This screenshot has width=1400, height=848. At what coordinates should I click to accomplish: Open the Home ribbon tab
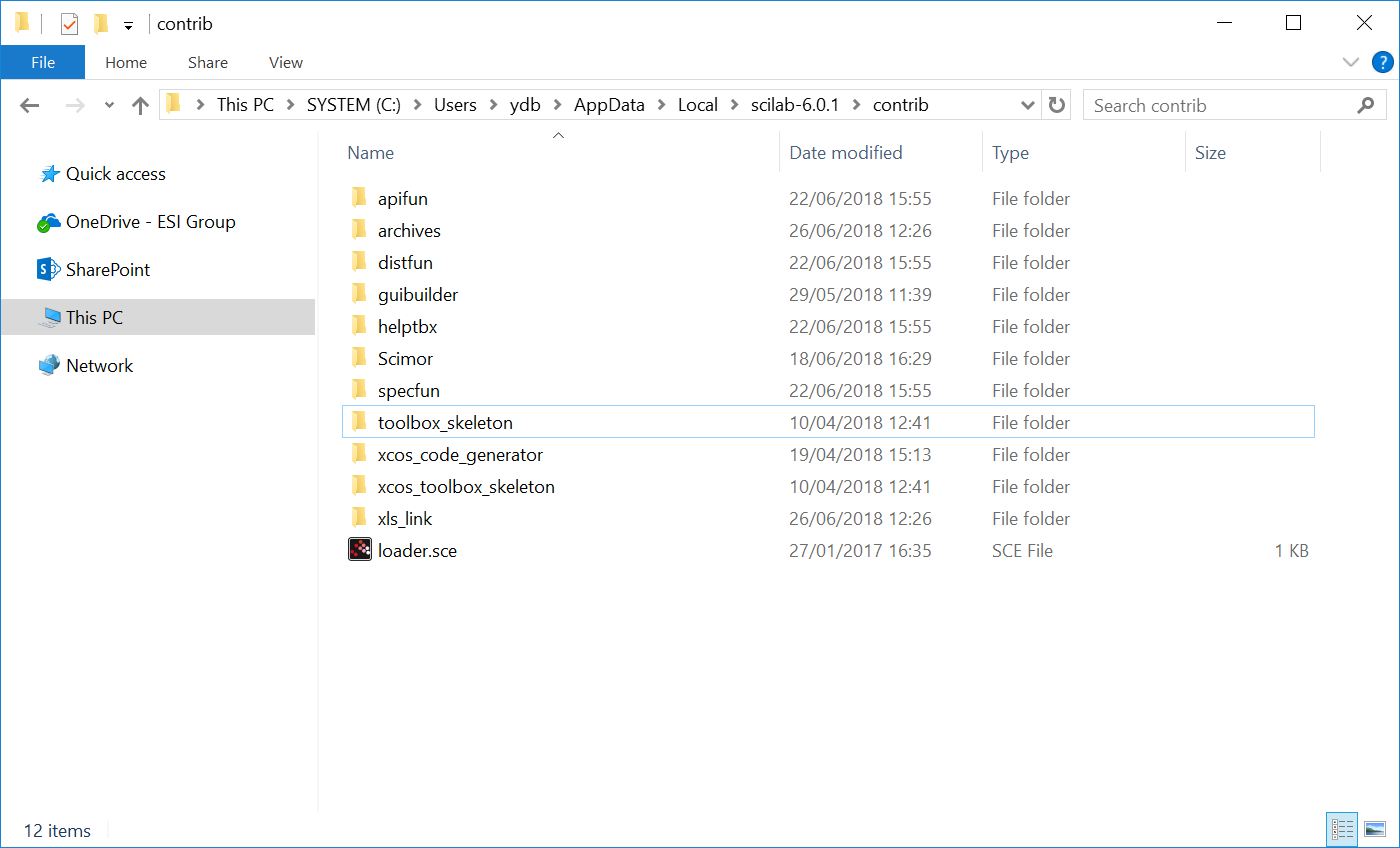[126, 62]
